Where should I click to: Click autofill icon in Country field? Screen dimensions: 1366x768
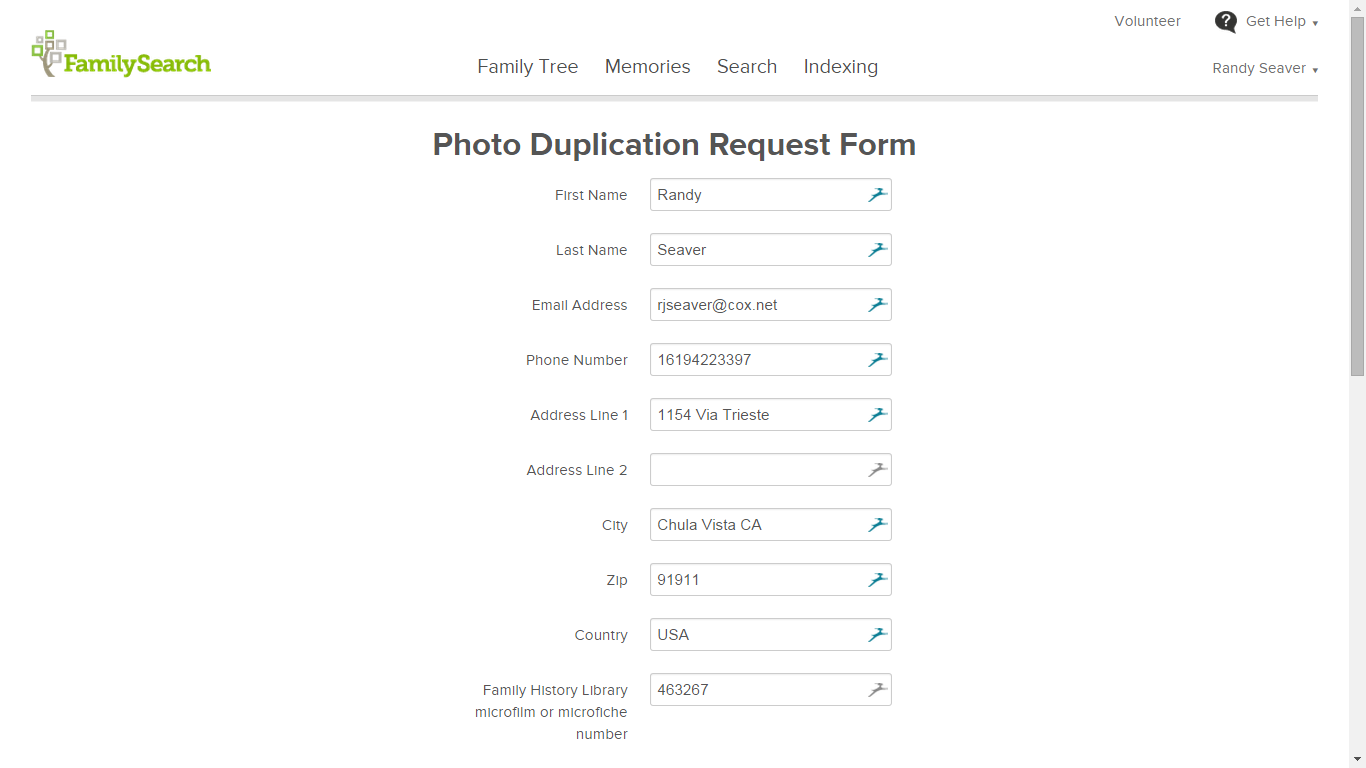coord(878,635)
